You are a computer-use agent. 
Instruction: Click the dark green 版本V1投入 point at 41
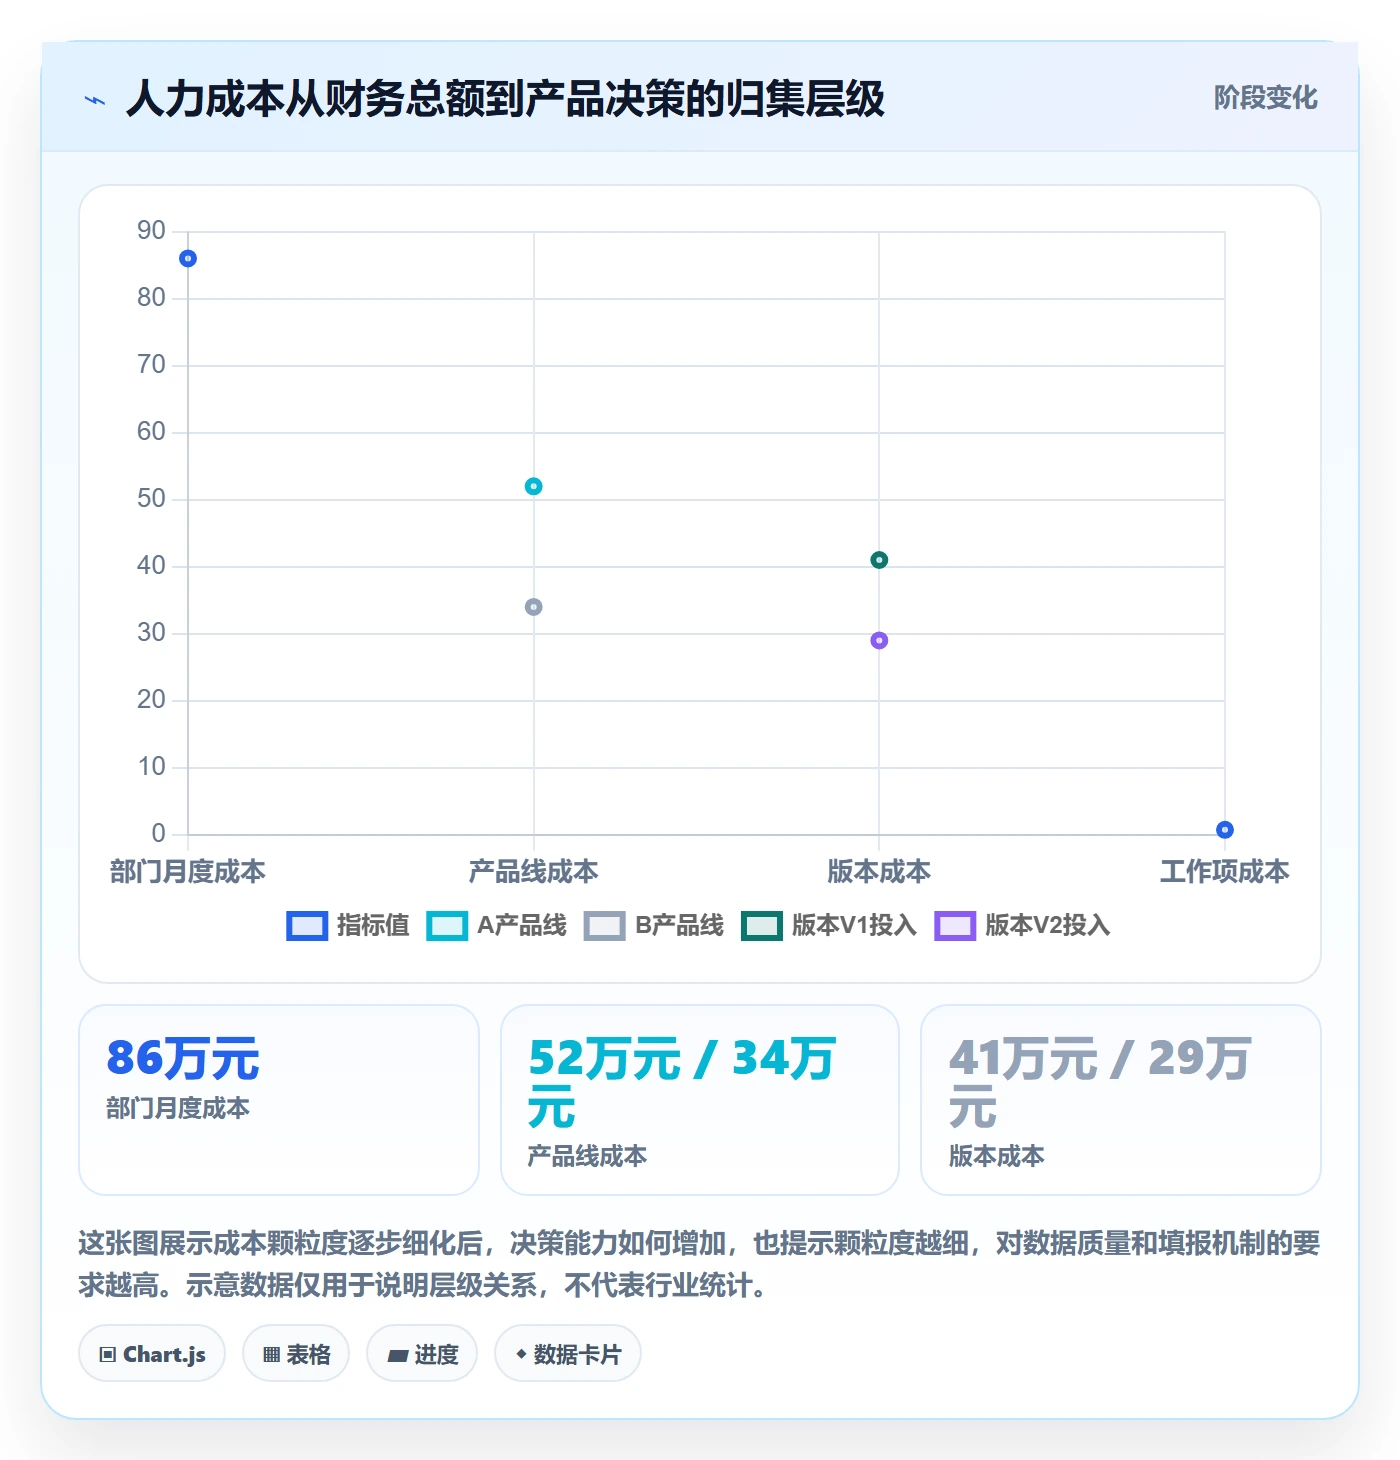[879, 560]
